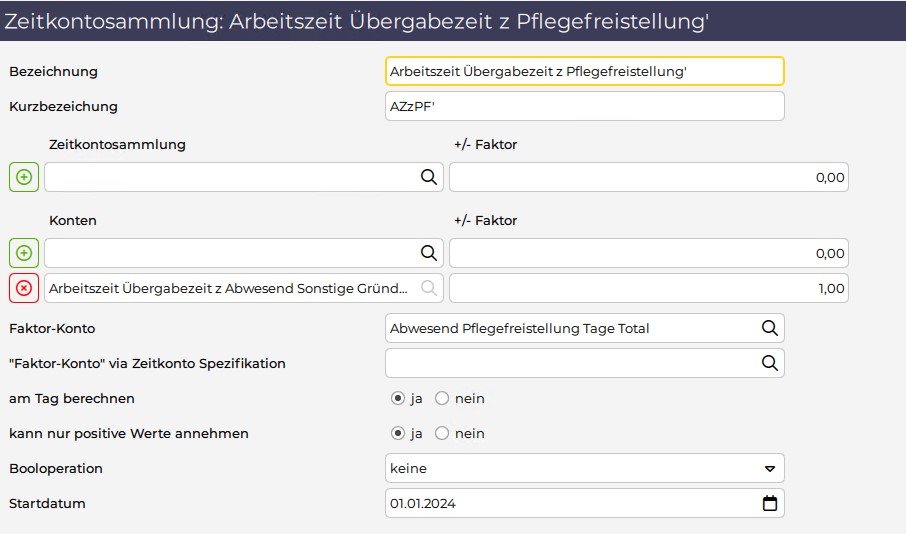
Task: Click greyed magnifier in Arbeitszeit Übergabezeit row
Action: coord(429,288)
